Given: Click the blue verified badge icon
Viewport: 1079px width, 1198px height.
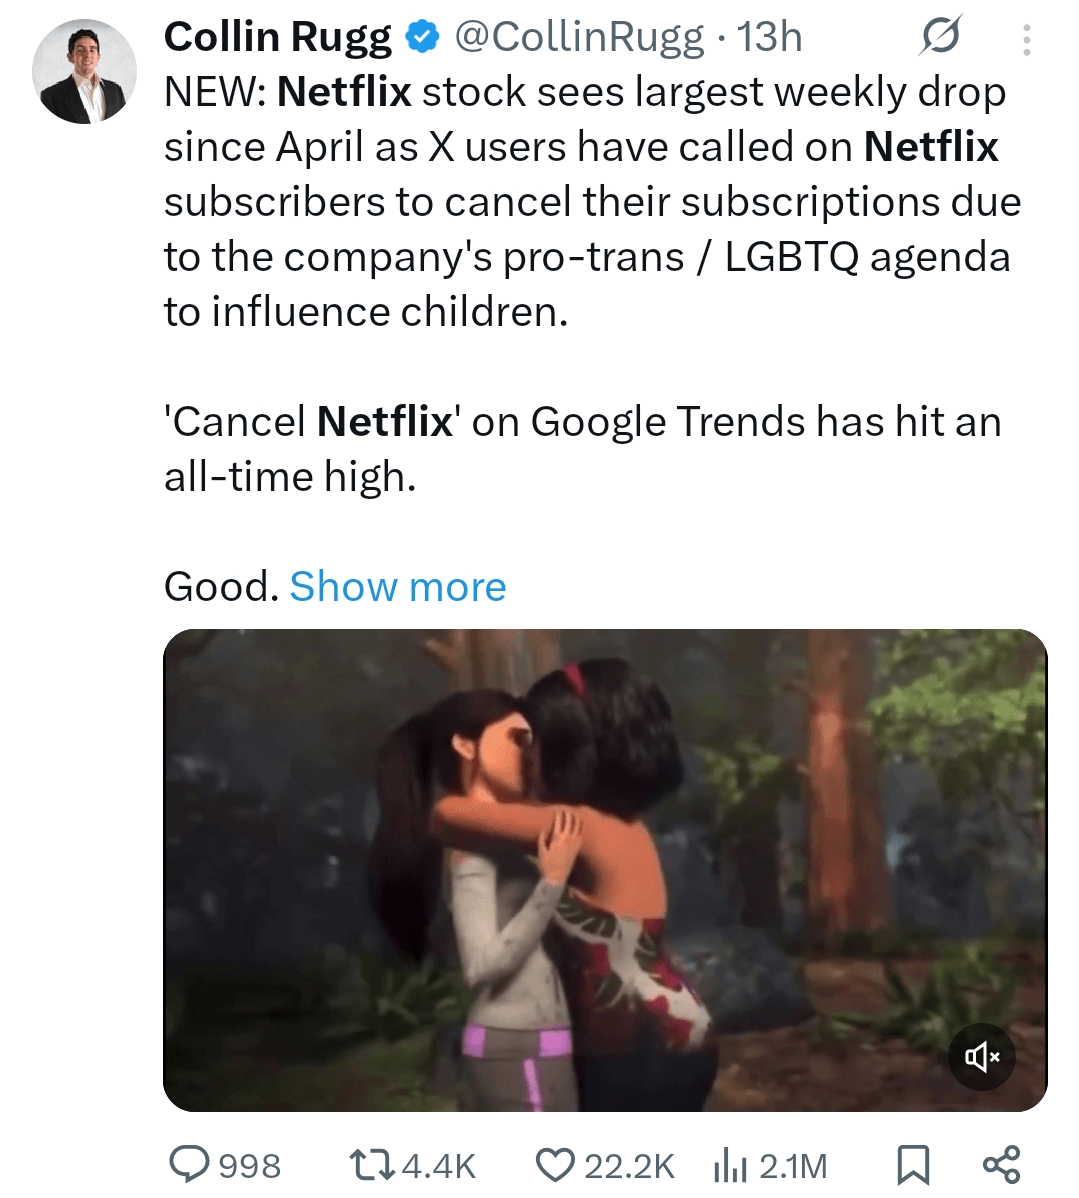Looking at the screenshot, I should (x=421, y=37).
